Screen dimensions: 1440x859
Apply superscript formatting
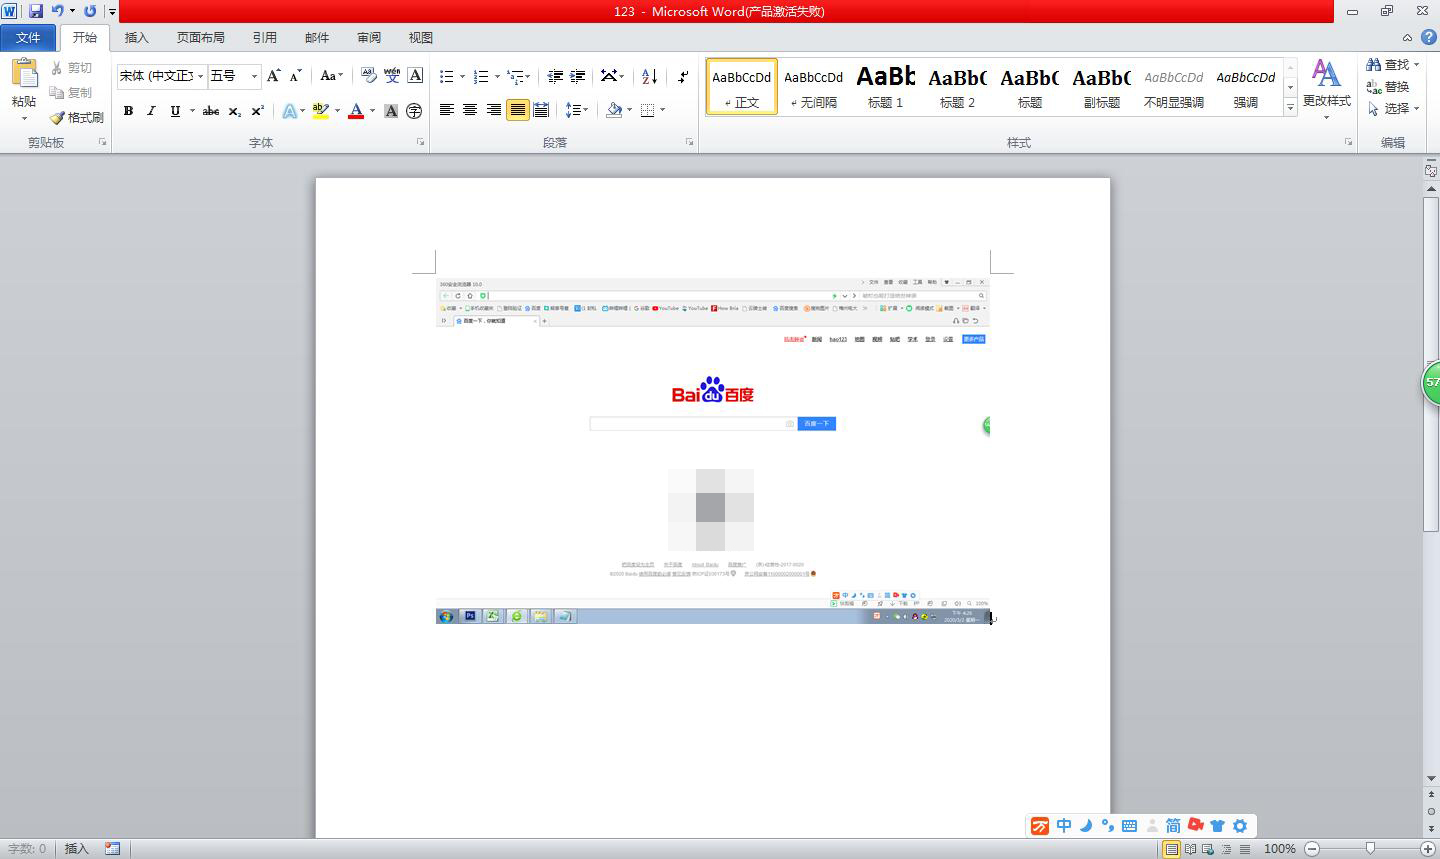pos(257,111)
